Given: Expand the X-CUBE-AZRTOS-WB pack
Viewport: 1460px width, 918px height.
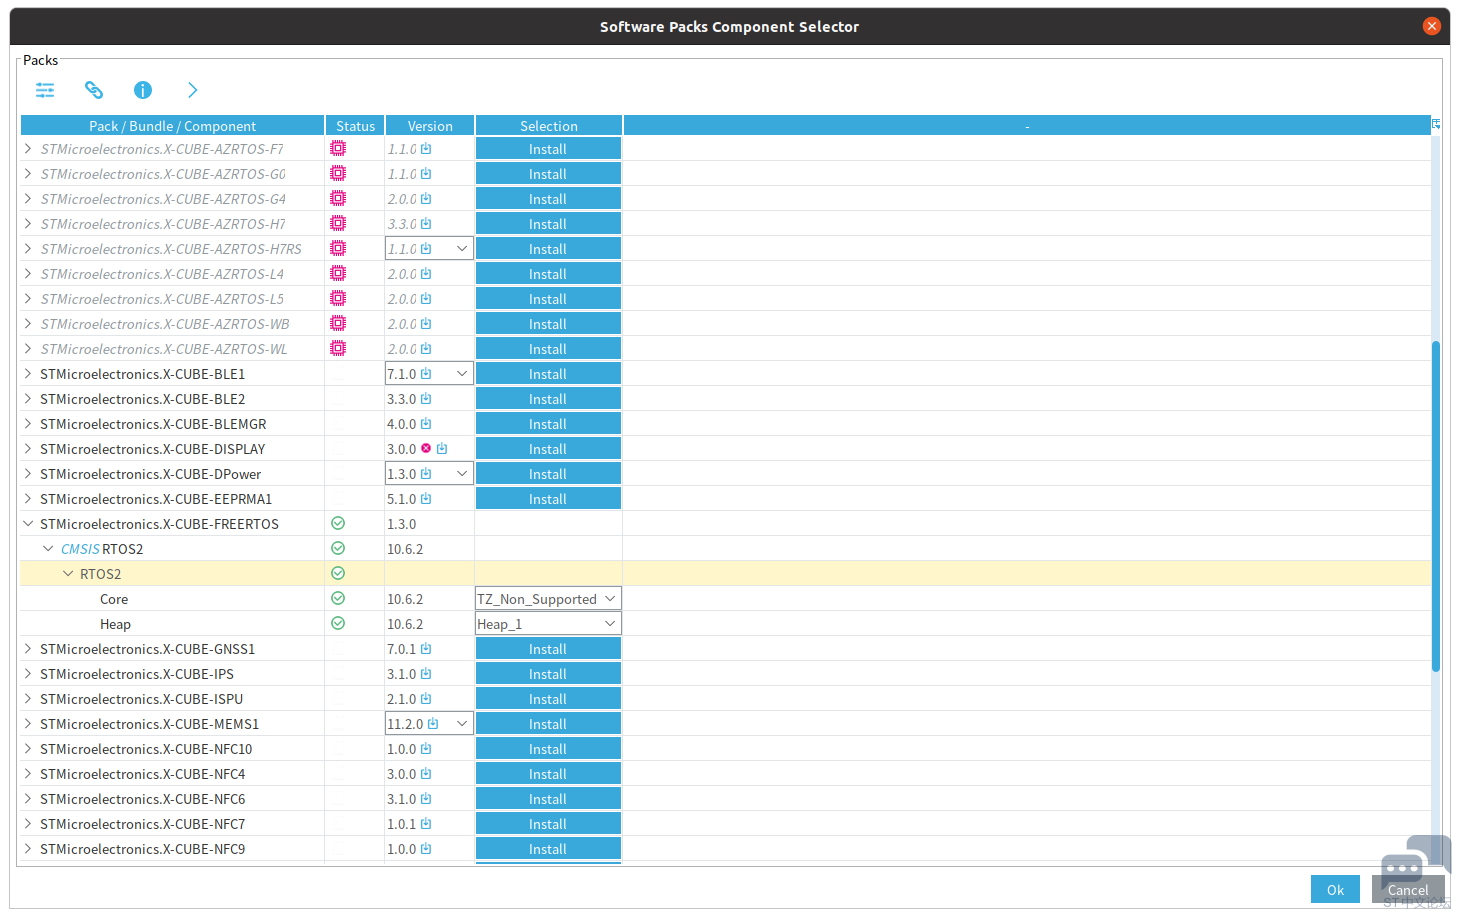Looking at the screenshot, I should [x=28, y=323].
